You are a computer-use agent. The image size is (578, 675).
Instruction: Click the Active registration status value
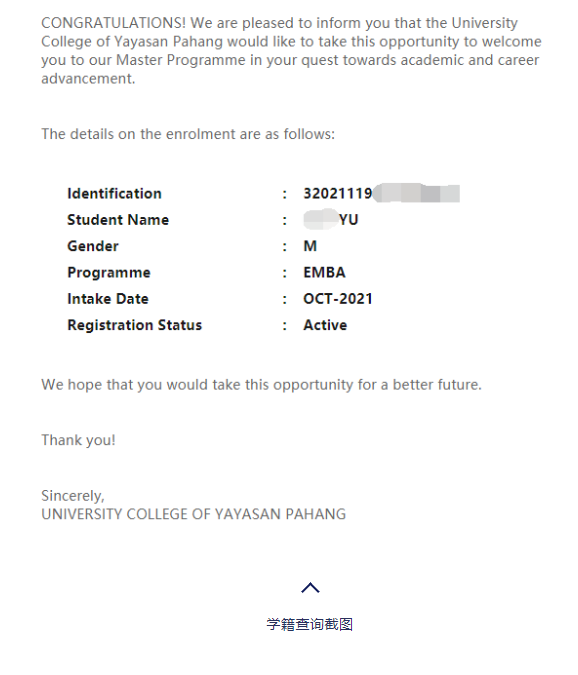point(325,325)
